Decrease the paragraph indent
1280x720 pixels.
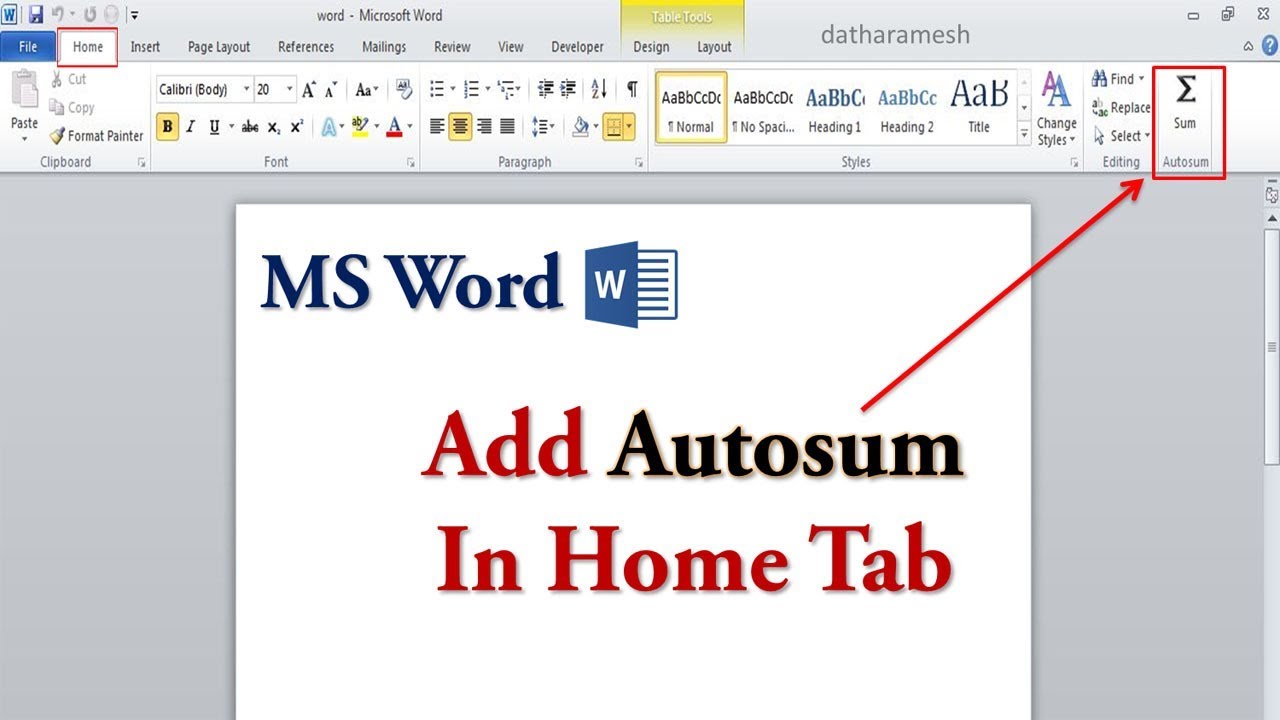point(545,90)
